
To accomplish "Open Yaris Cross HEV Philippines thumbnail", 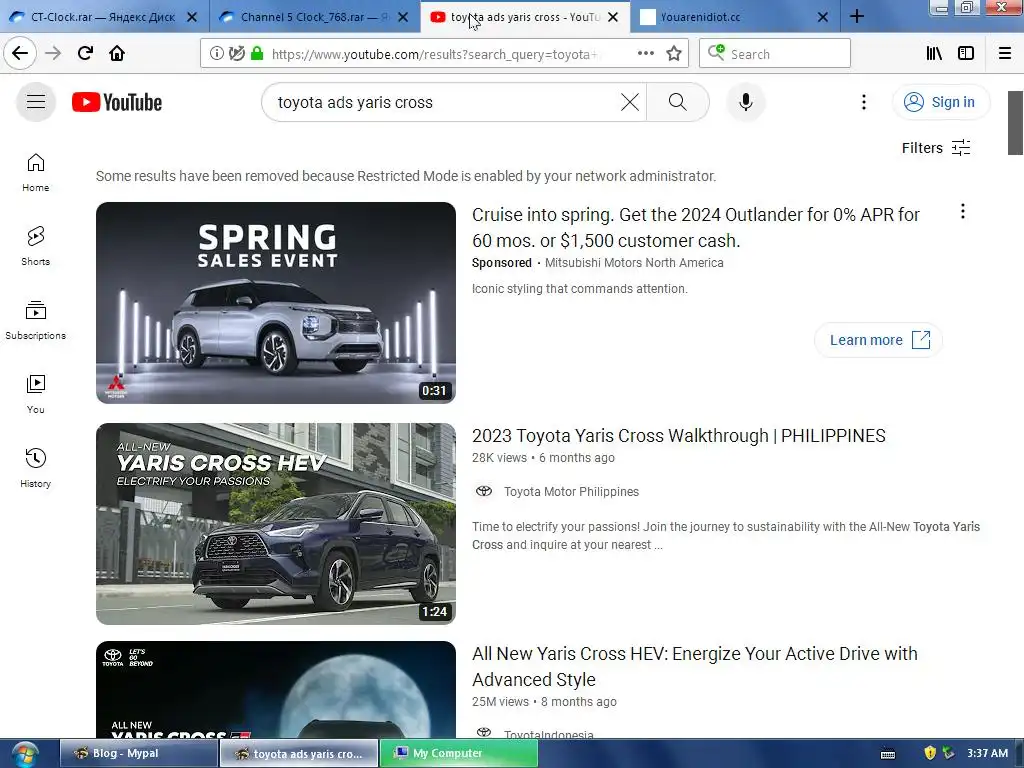I will 276,524.
